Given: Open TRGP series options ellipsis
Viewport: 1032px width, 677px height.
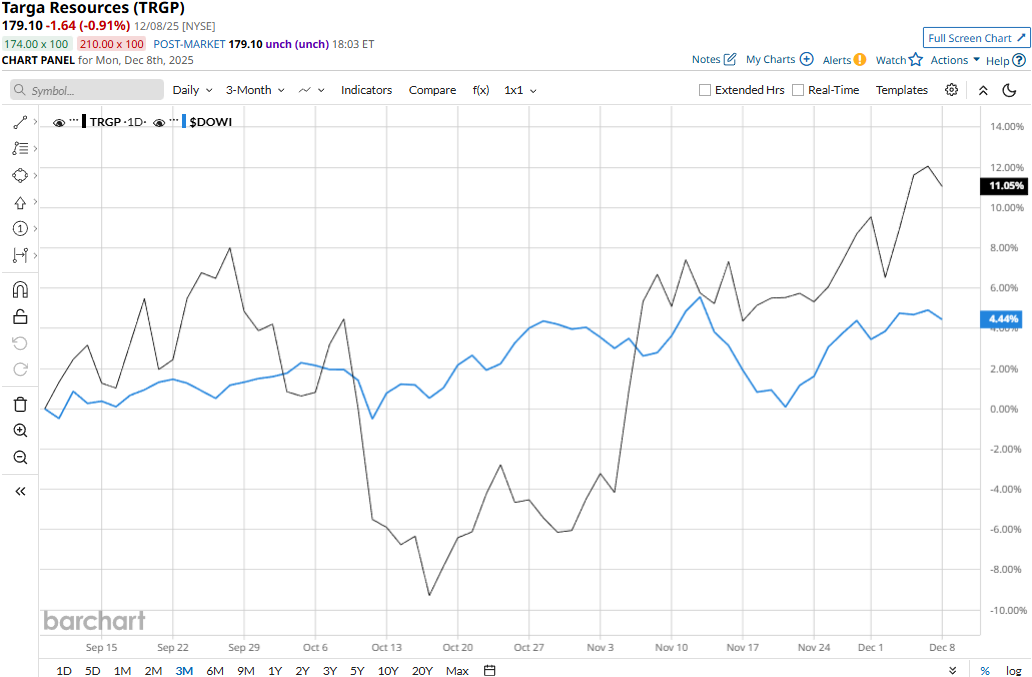Looking at the screenshot, I should (74, 120).
